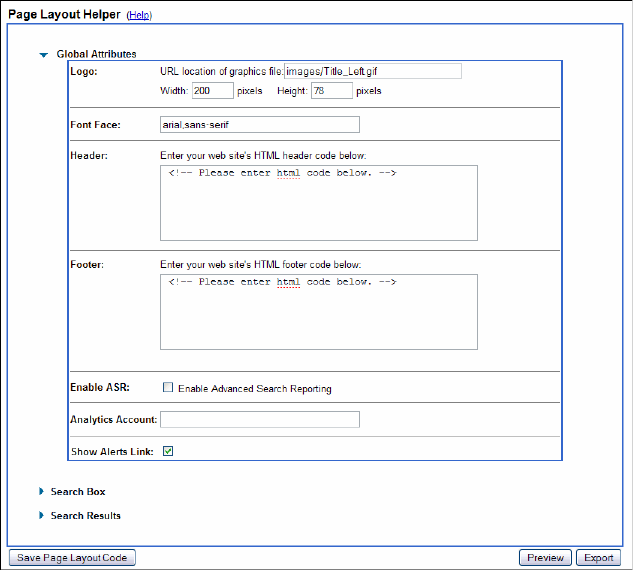Image resolution: width=633 pixels, height=570 pixels.
Task: Click the Enable Advanced Search Reporting label
Action: pos(254,388)
